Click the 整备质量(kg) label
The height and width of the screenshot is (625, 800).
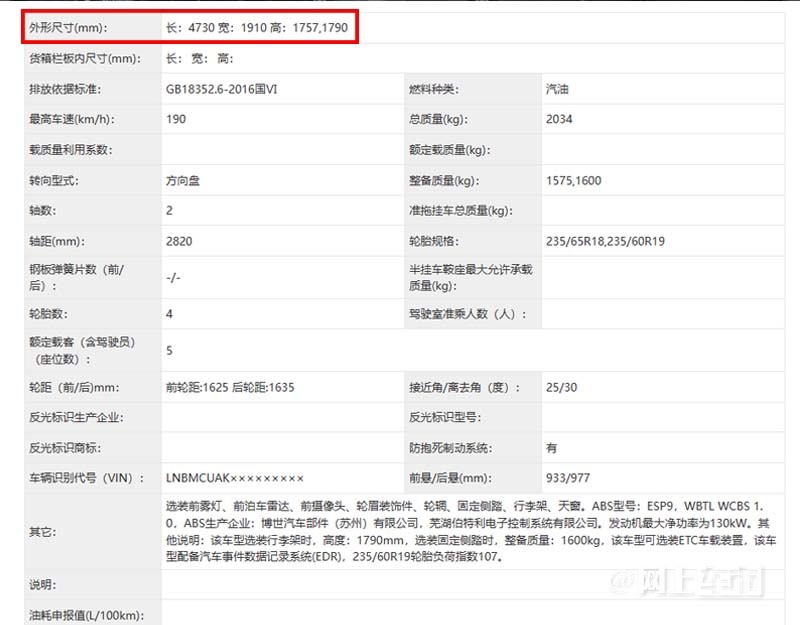click(444, 181)
